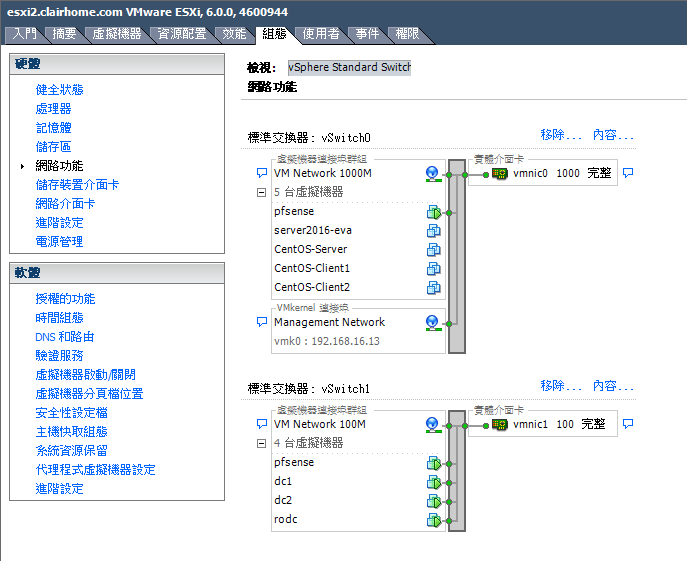Click the powered-on VM icon next to rodc
Image resolution: width=687 pixels, height=561 pixels.
[434, 520]
